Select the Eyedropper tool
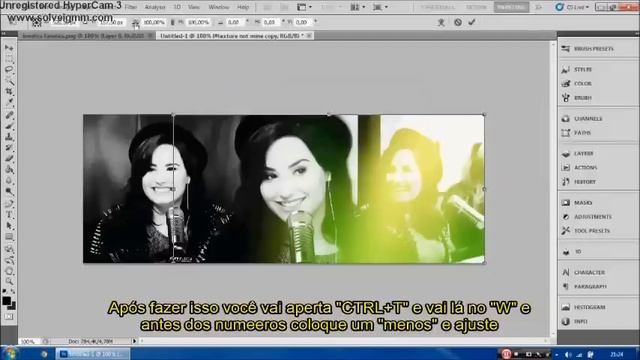This screenshot has height=360, width=640. click(x=9, y=102)
